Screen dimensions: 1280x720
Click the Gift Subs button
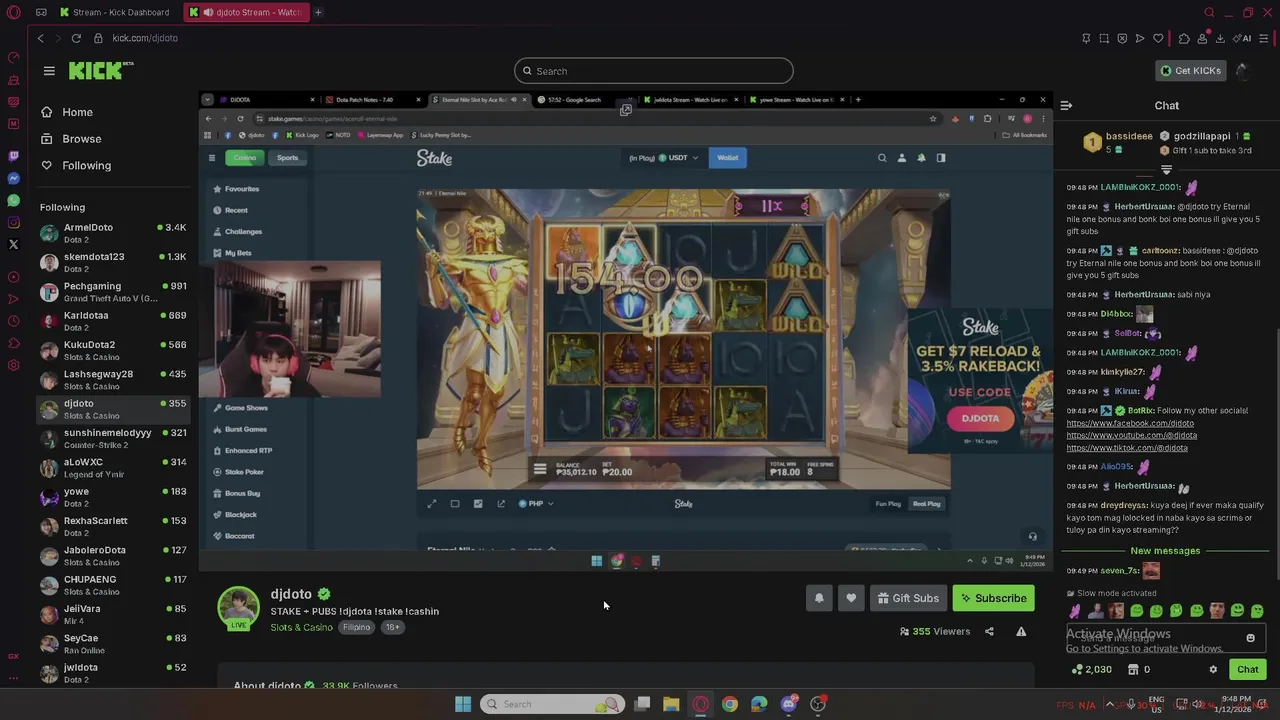tap(908, 598)
